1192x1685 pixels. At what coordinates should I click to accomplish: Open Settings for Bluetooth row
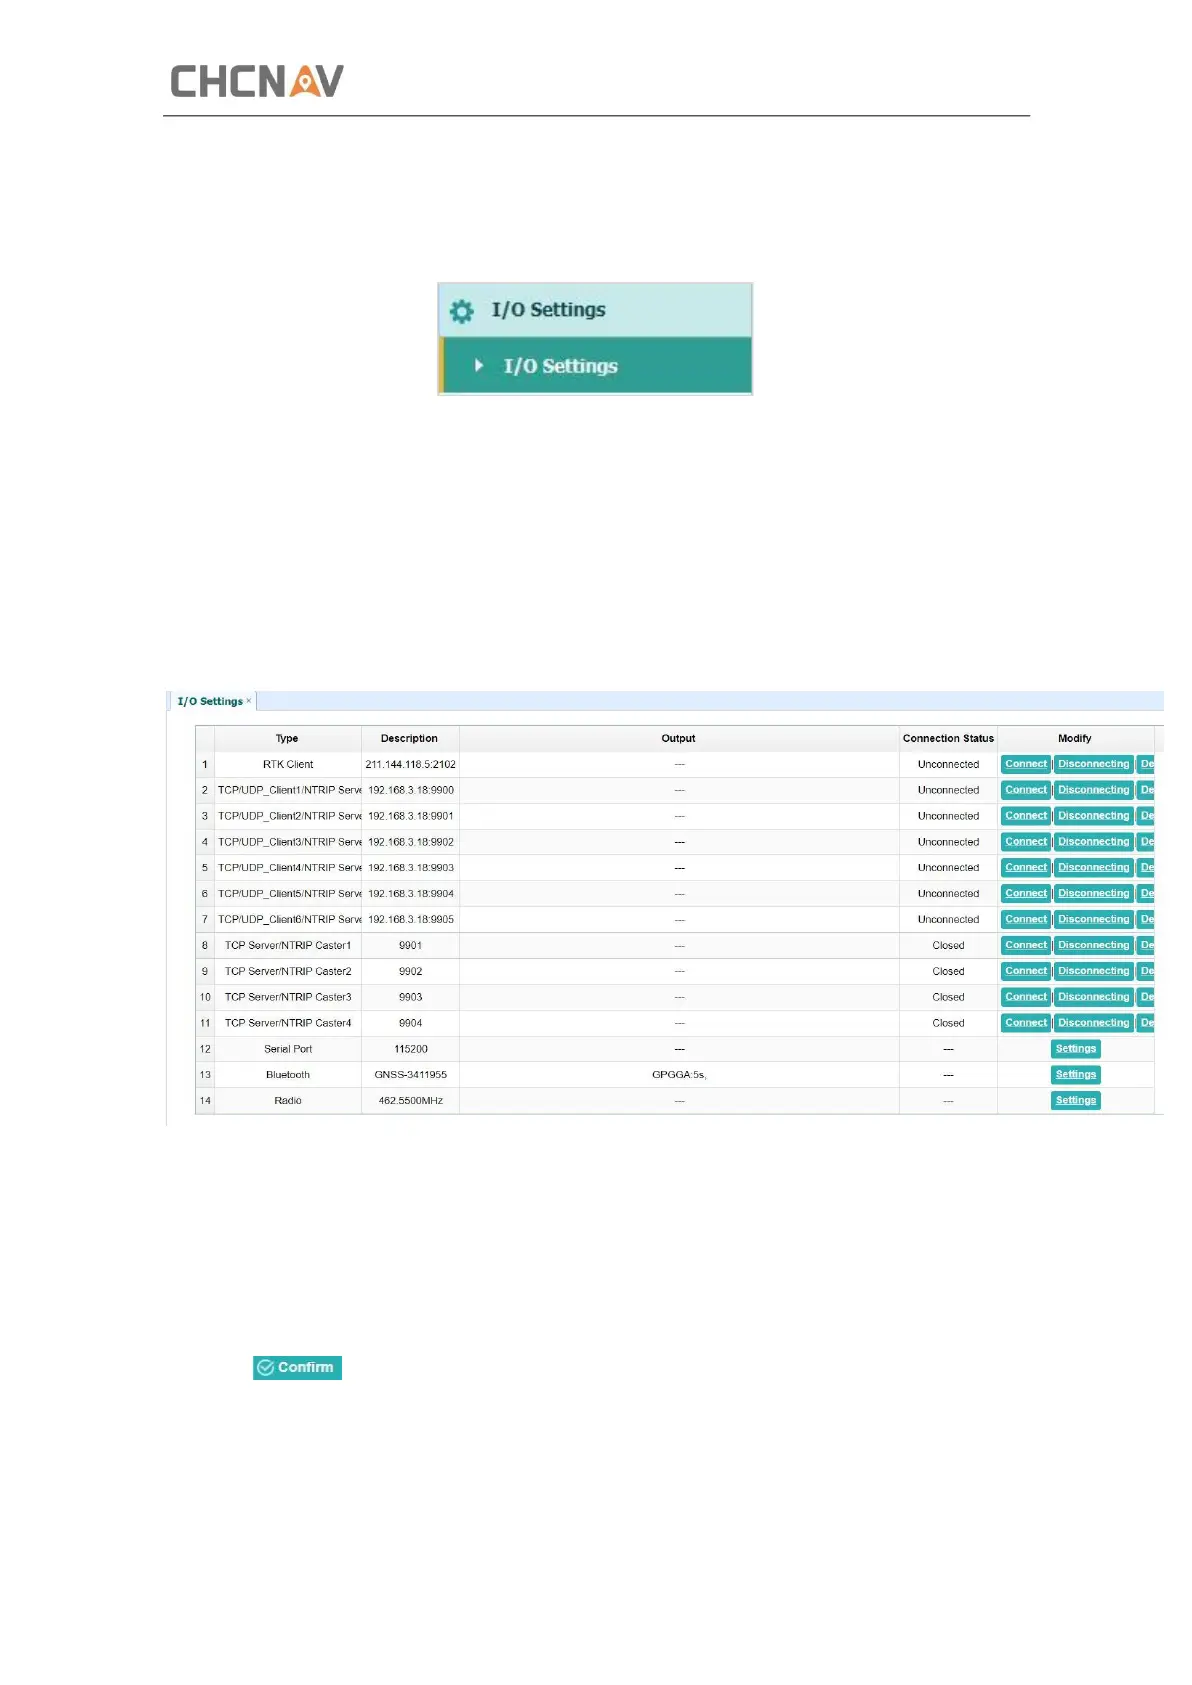pos(1076,1075)
